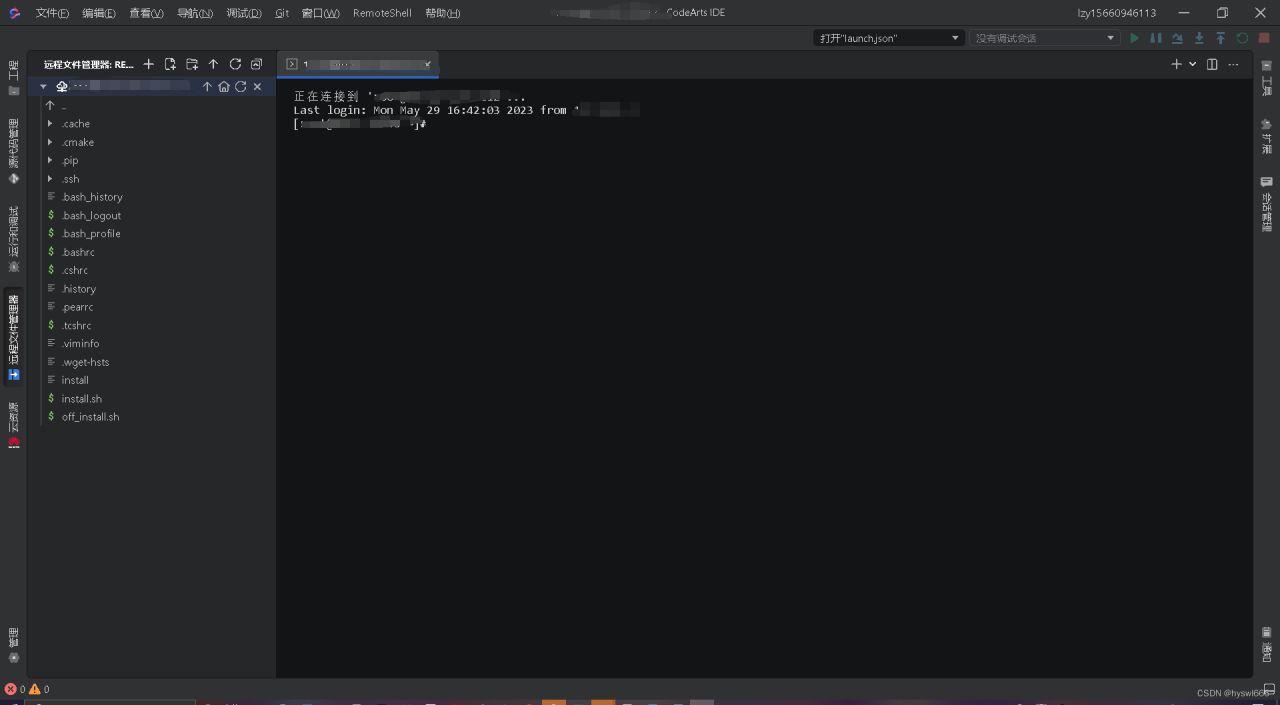Open terminal more actions ellipsis
The width and height of the screenshot is (1280, 705).
click(1234, 64)
